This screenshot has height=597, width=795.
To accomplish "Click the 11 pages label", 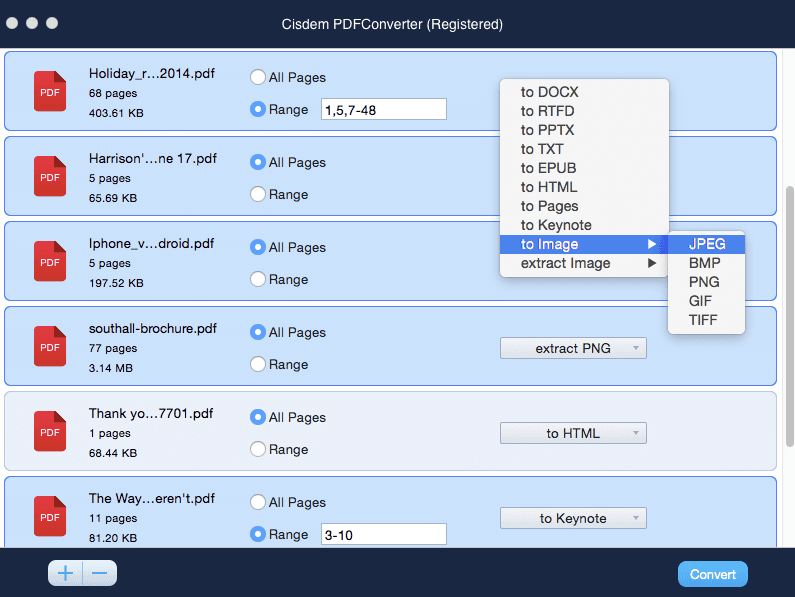I will pyautogui.click(x=113, y=518).
